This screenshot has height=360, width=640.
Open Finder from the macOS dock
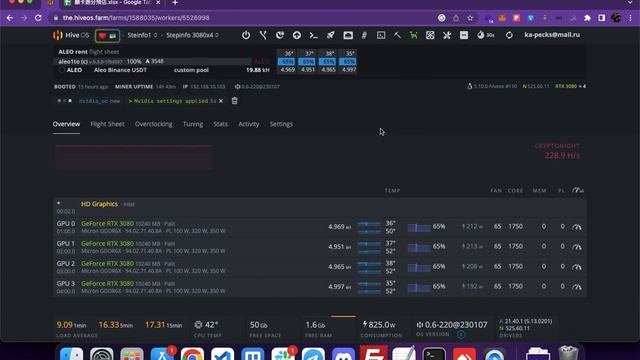tap(71, 354)
